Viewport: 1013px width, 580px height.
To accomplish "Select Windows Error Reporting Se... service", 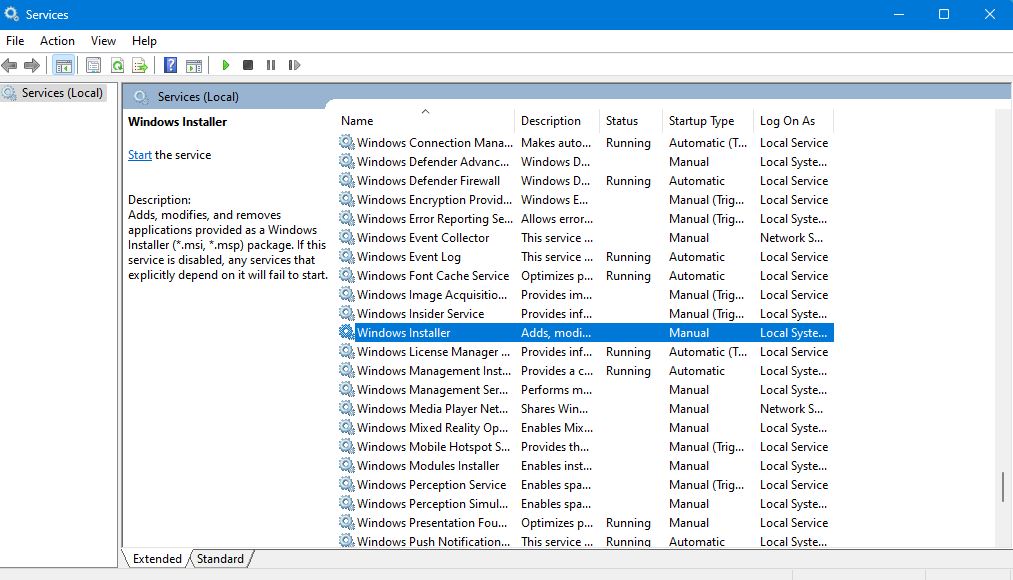I will pos(435,219).
